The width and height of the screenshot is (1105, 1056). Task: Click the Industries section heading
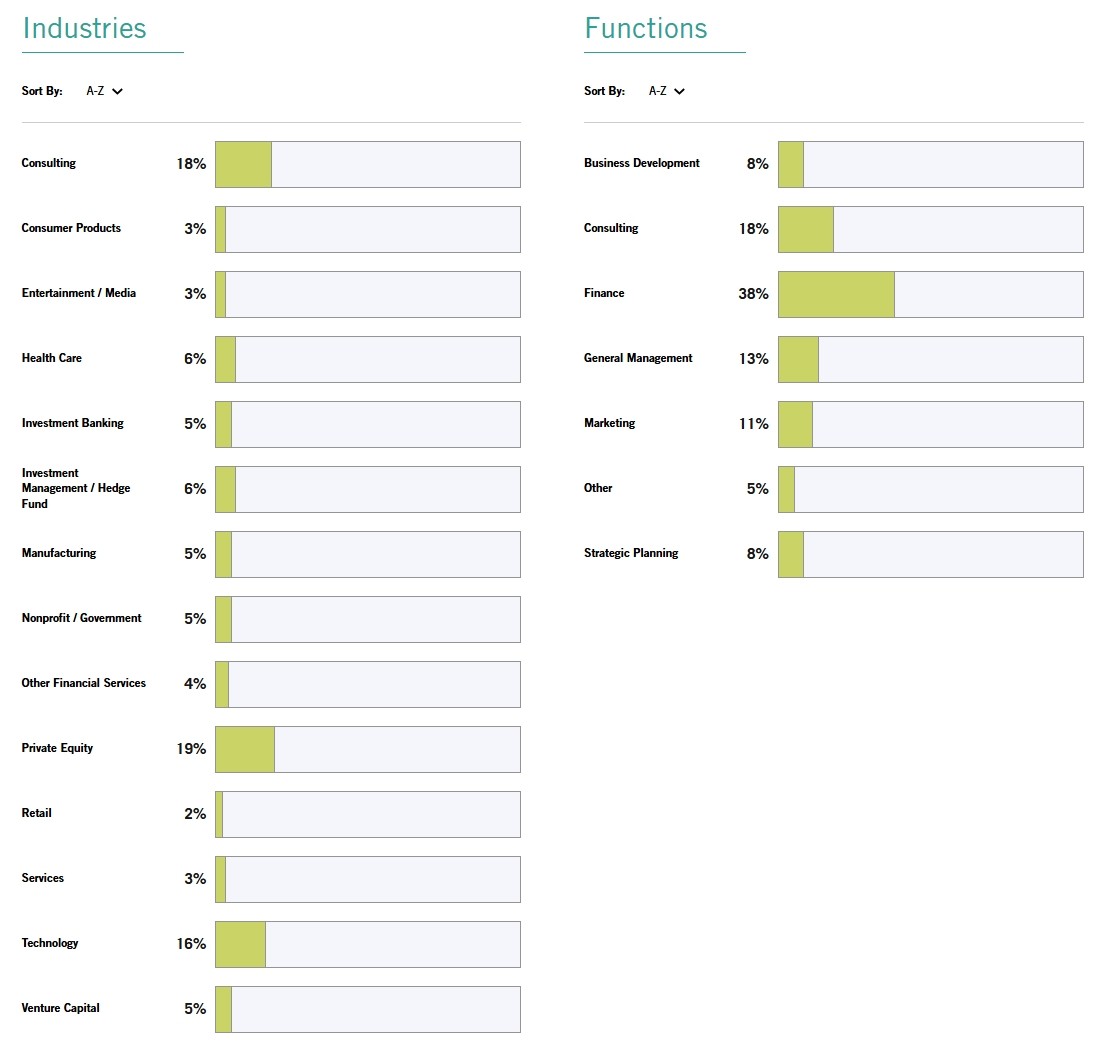tap(84, 28)
